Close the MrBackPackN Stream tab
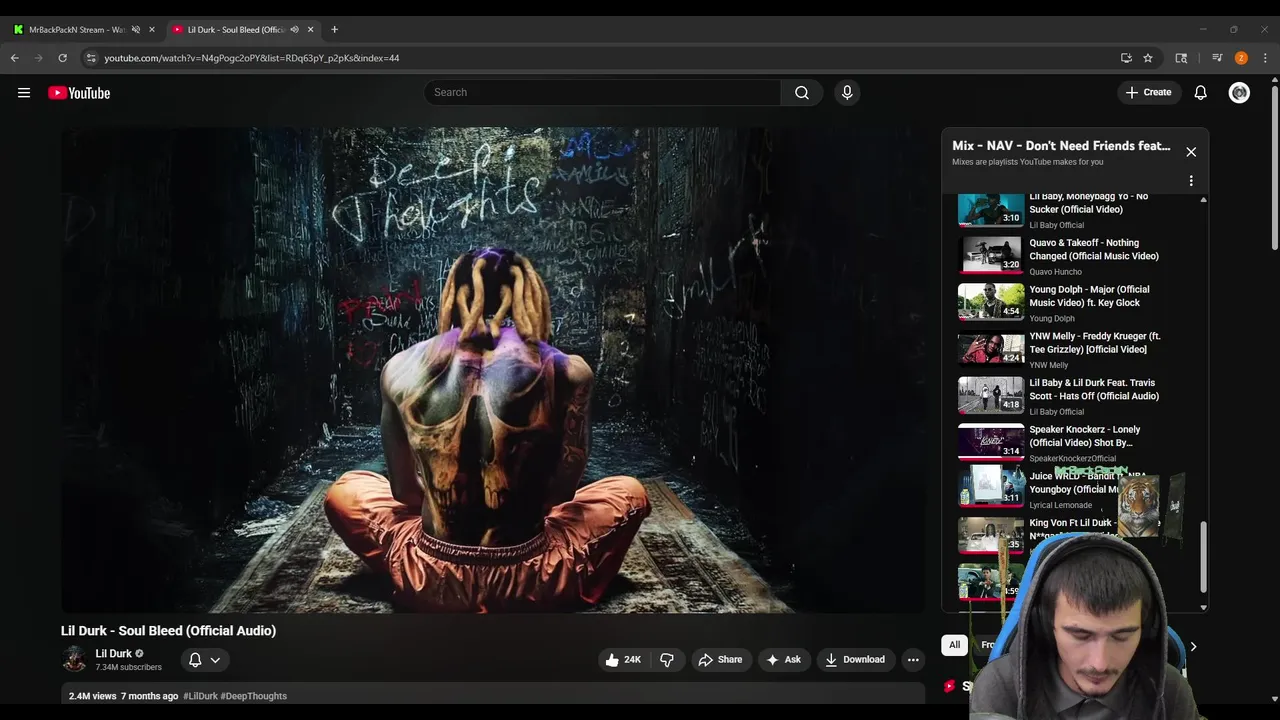The height and width of the screenshot is (720, 1280). tap(152, 29)
